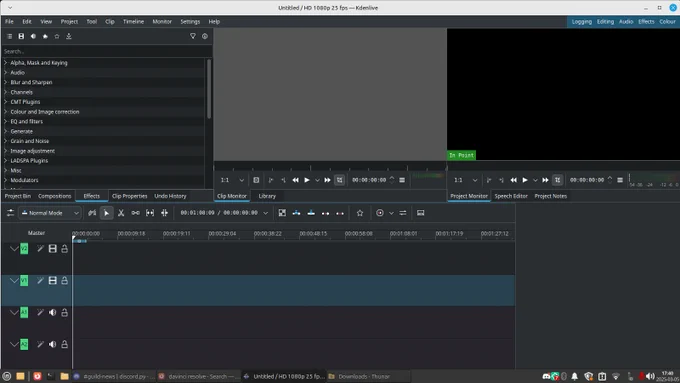Click the effects list vertical scrollbar
Image resolution: width=680 pixels, height=383 pixels.
(209, 89)
